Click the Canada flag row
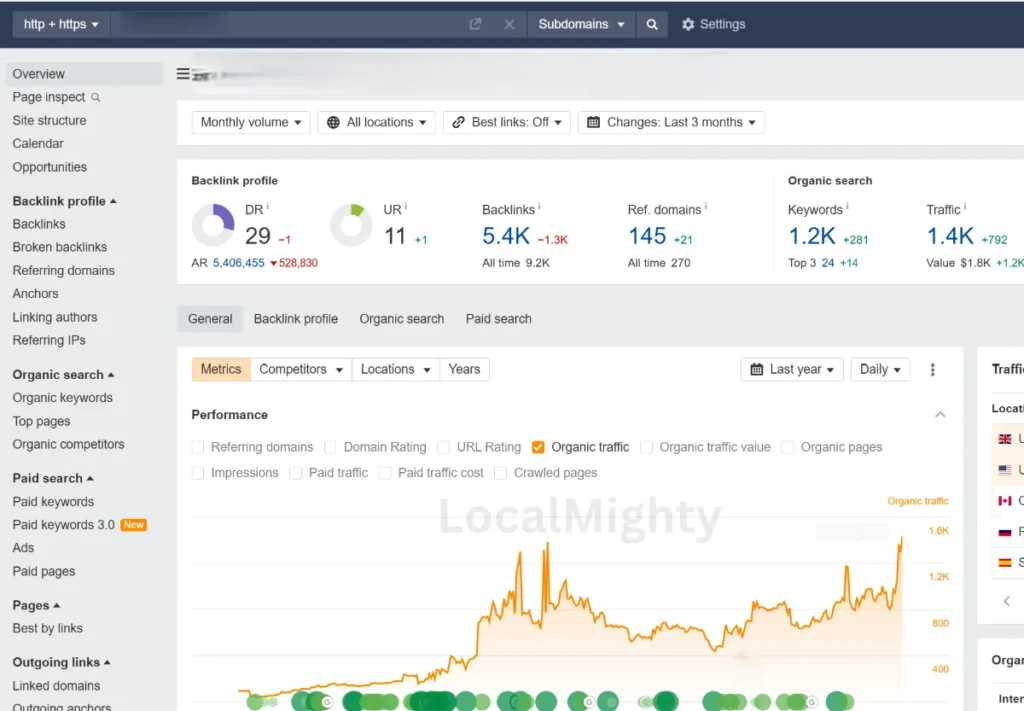Viewport: 1024px width, 711px height. point(1008,501)
